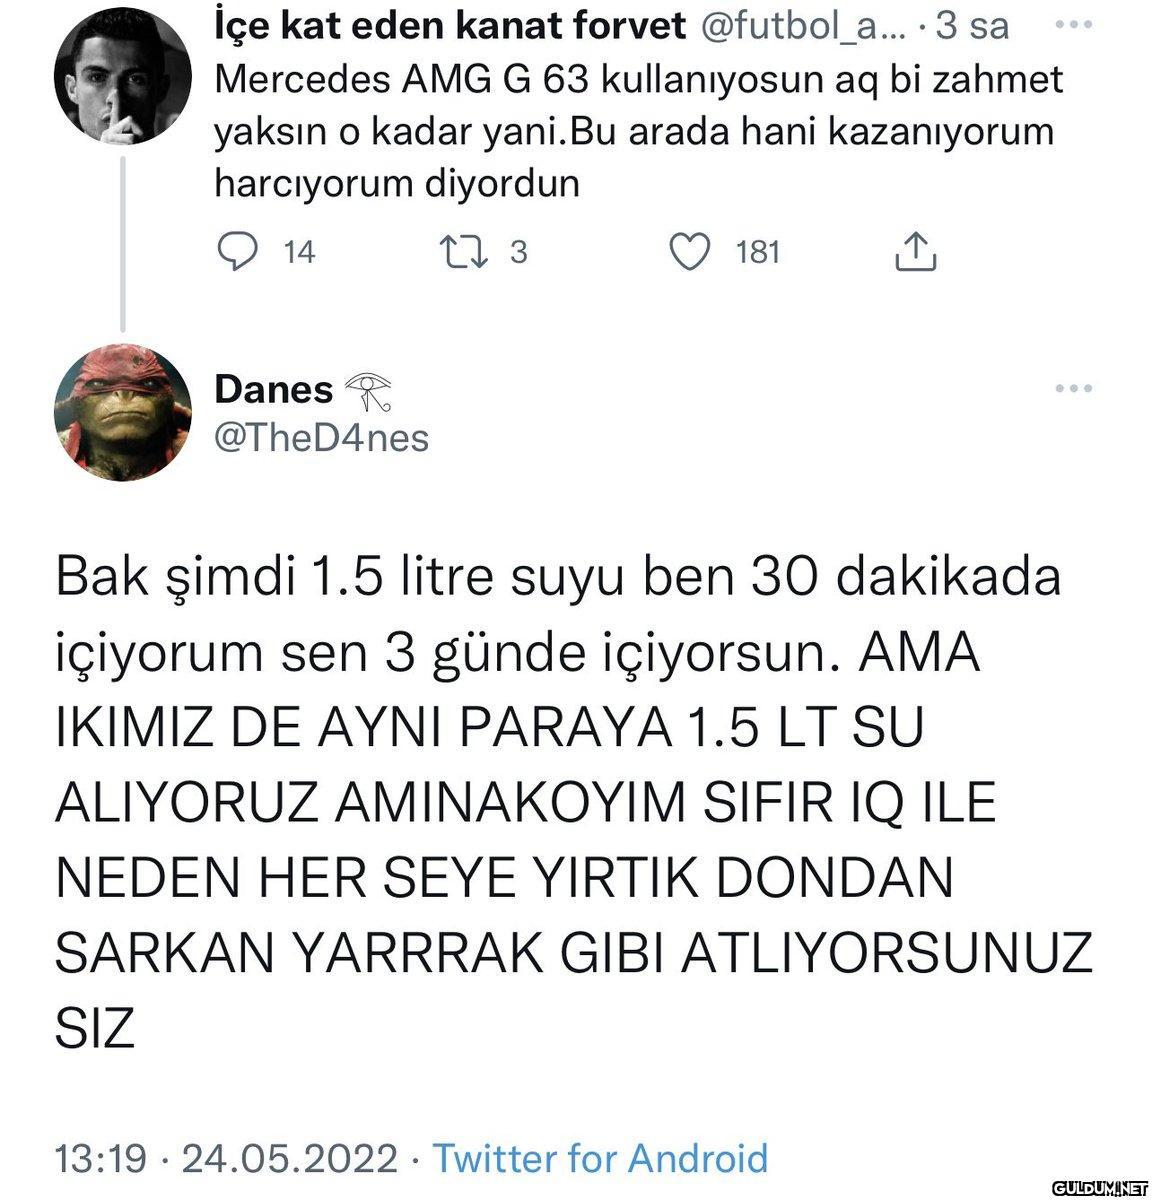Click the reply speech bubble icon

(237, 252)
